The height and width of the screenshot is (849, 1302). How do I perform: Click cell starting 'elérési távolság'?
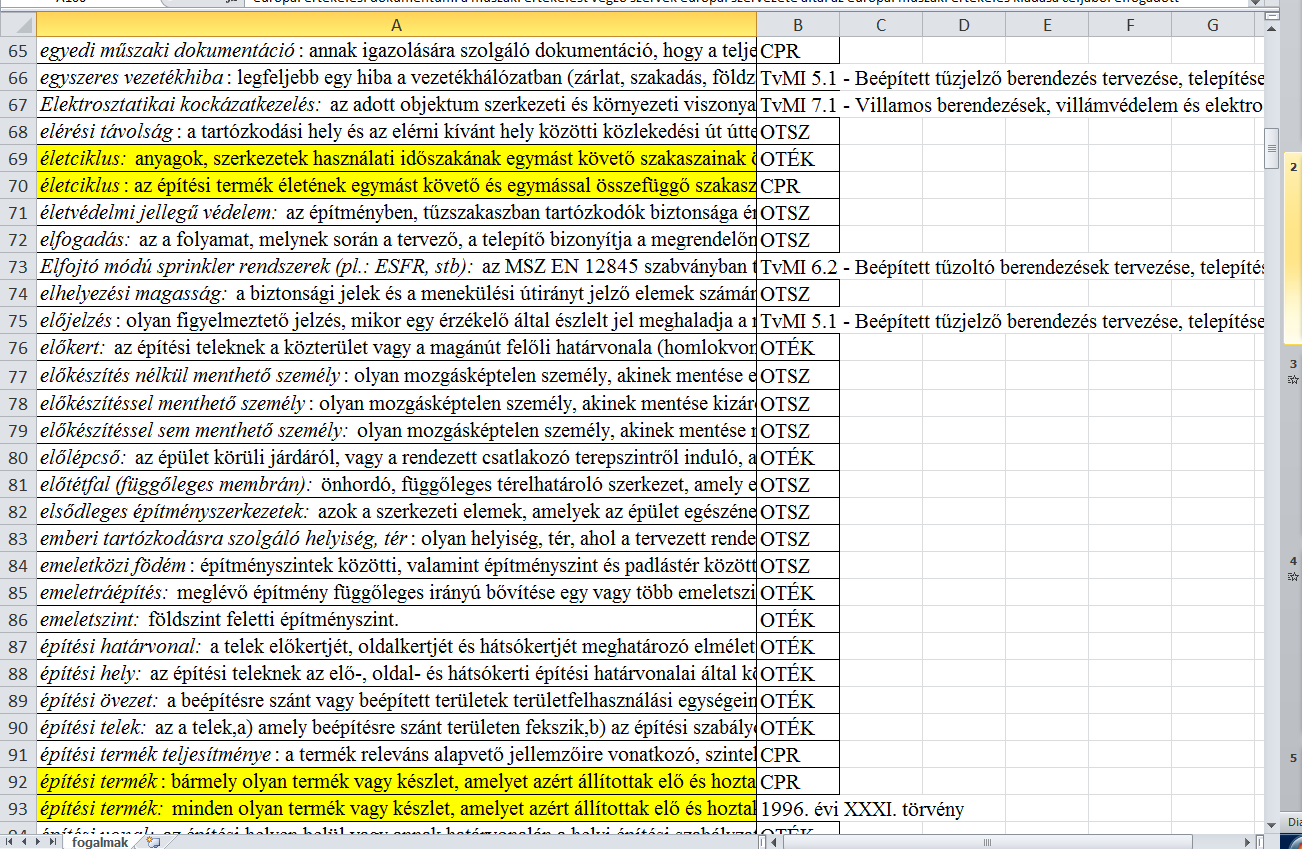pos(397,131)
